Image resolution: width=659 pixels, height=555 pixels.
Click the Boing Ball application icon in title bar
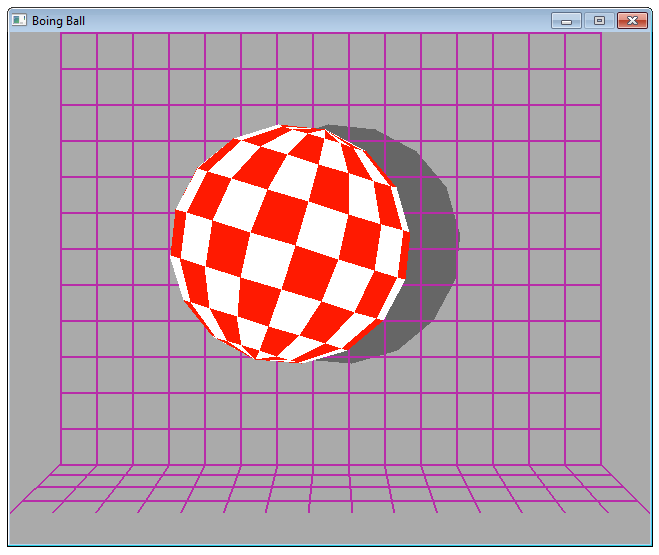pyautogui.click(x=19, y=20)
